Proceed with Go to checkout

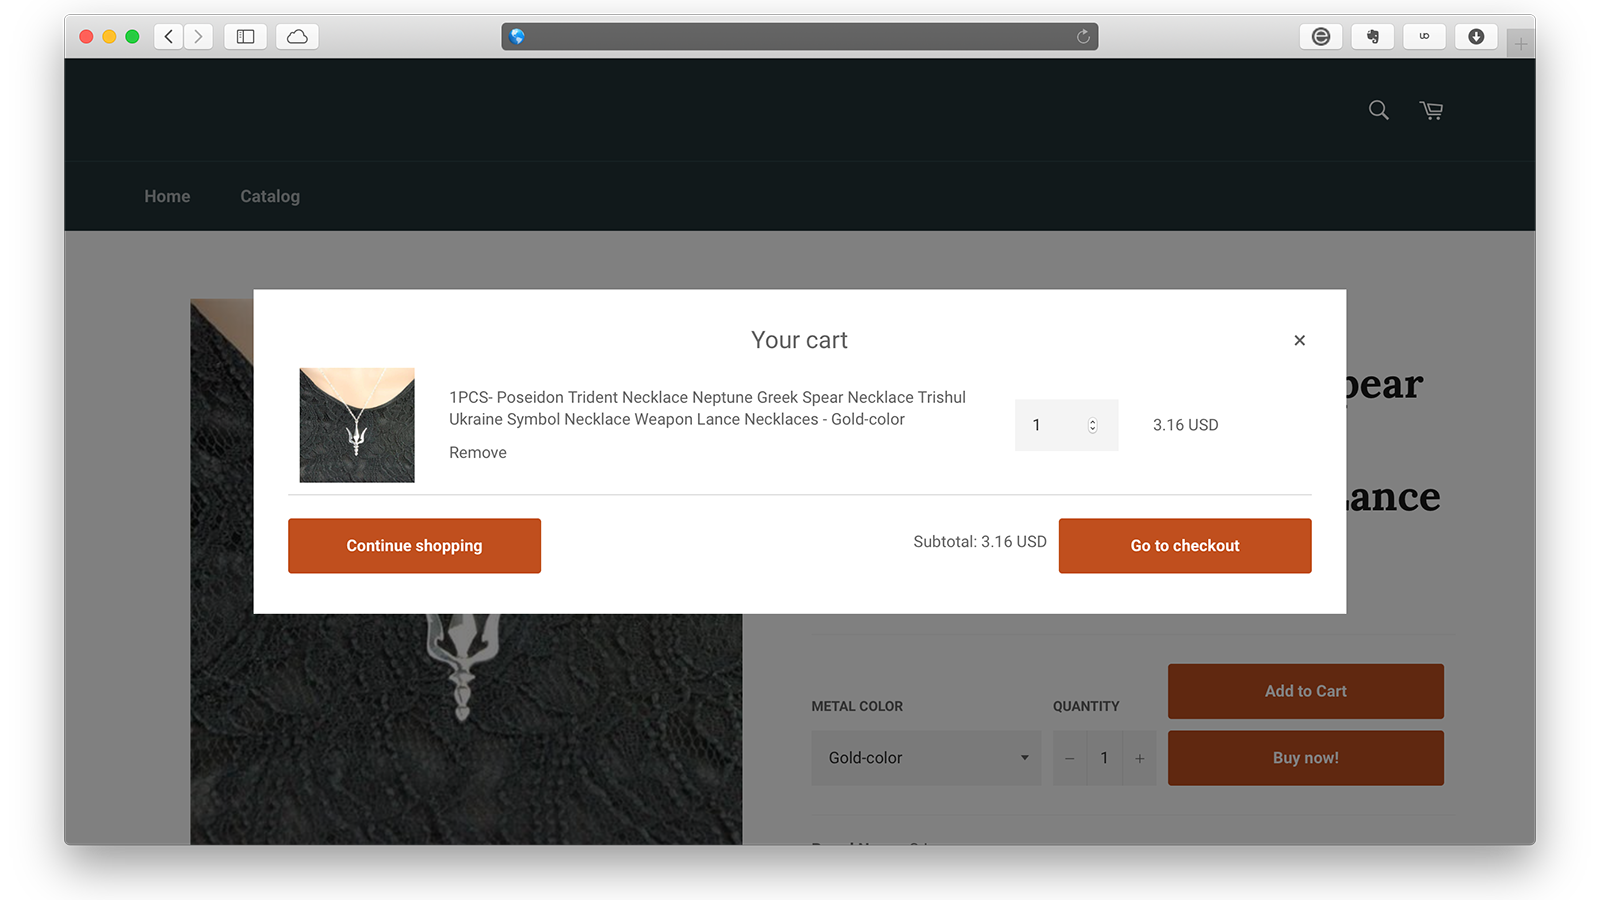pyautogui.click(x=1184, y=545)
